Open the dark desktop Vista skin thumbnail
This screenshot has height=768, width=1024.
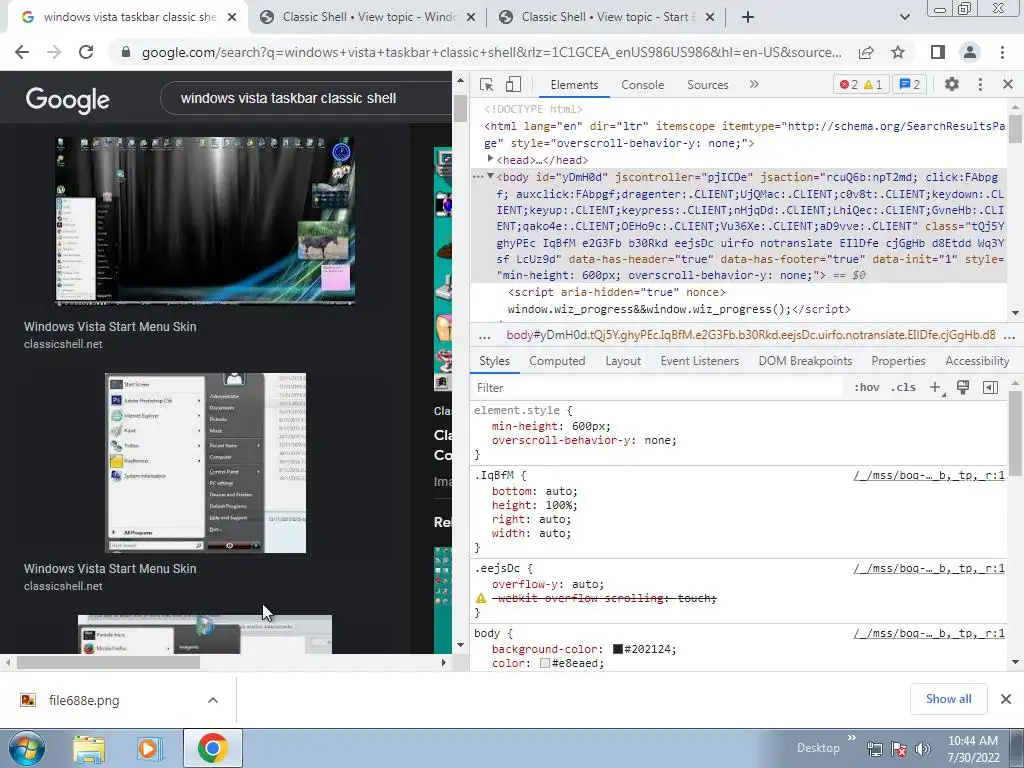point(205,221)
